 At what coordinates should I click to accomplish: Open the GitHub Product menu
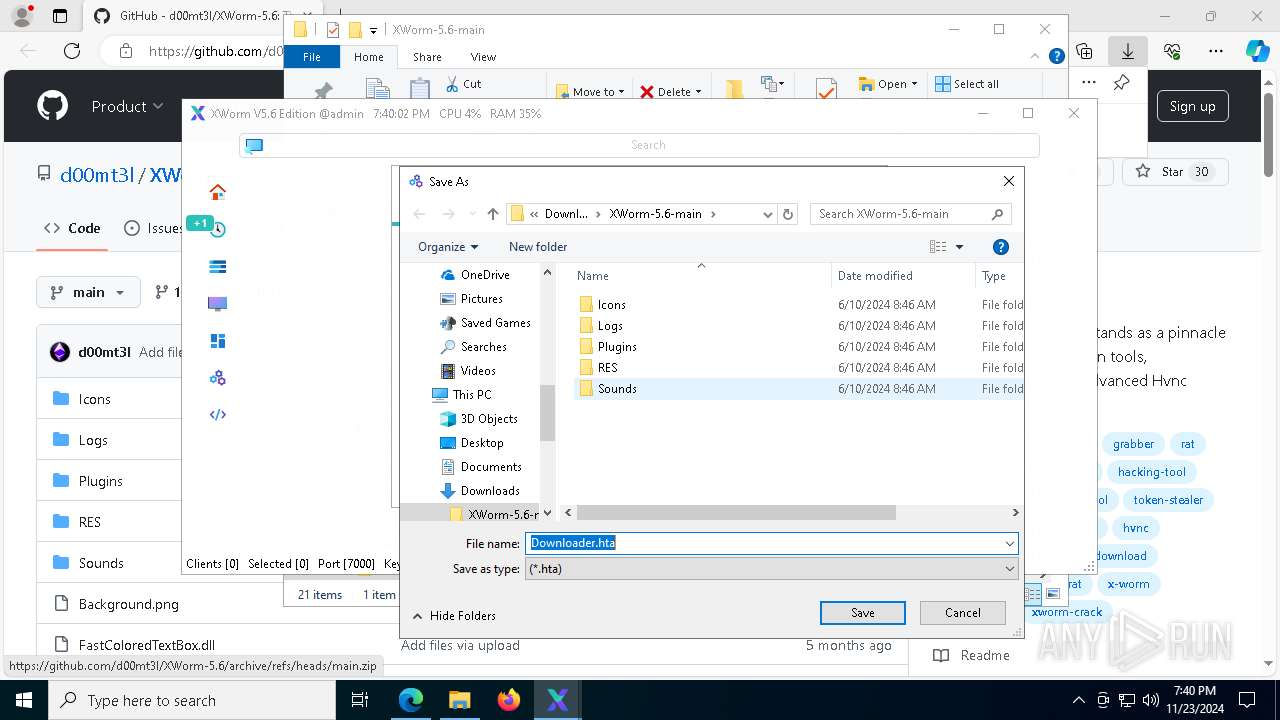point(127,106)
